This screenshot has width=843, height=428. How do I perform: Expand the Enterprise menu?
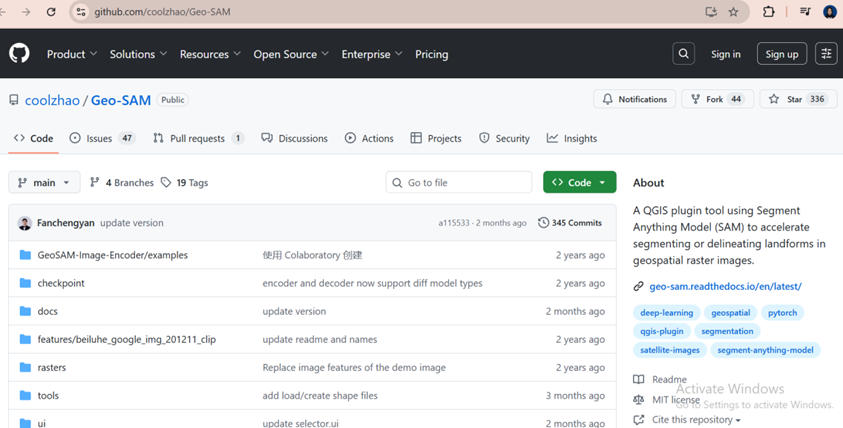click(372, 54)
